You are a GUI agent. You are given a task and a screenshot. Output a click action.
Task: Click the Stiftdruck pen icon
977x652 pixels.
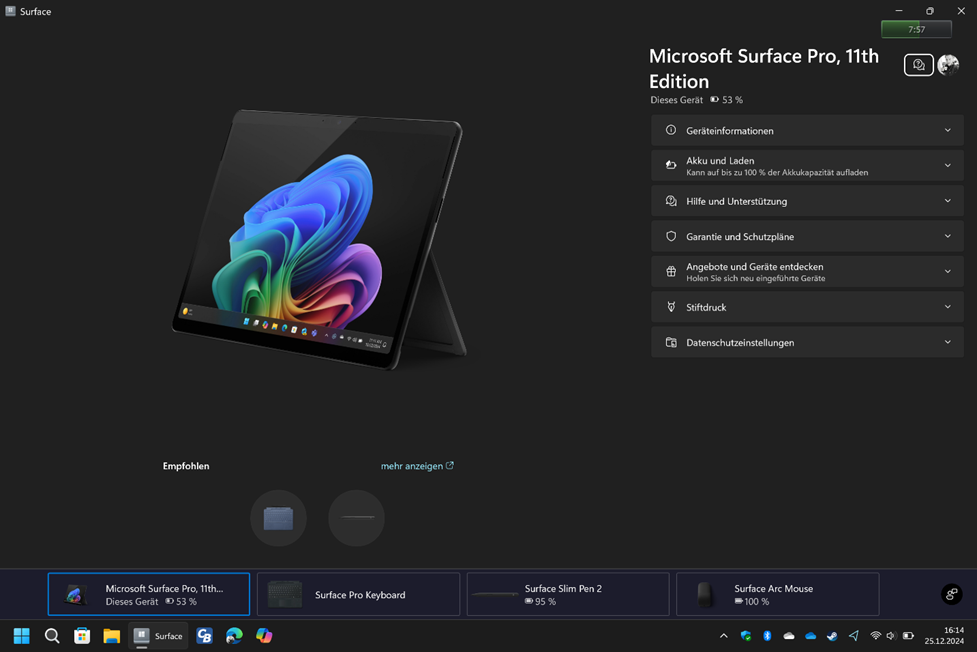tap(671, 307)
